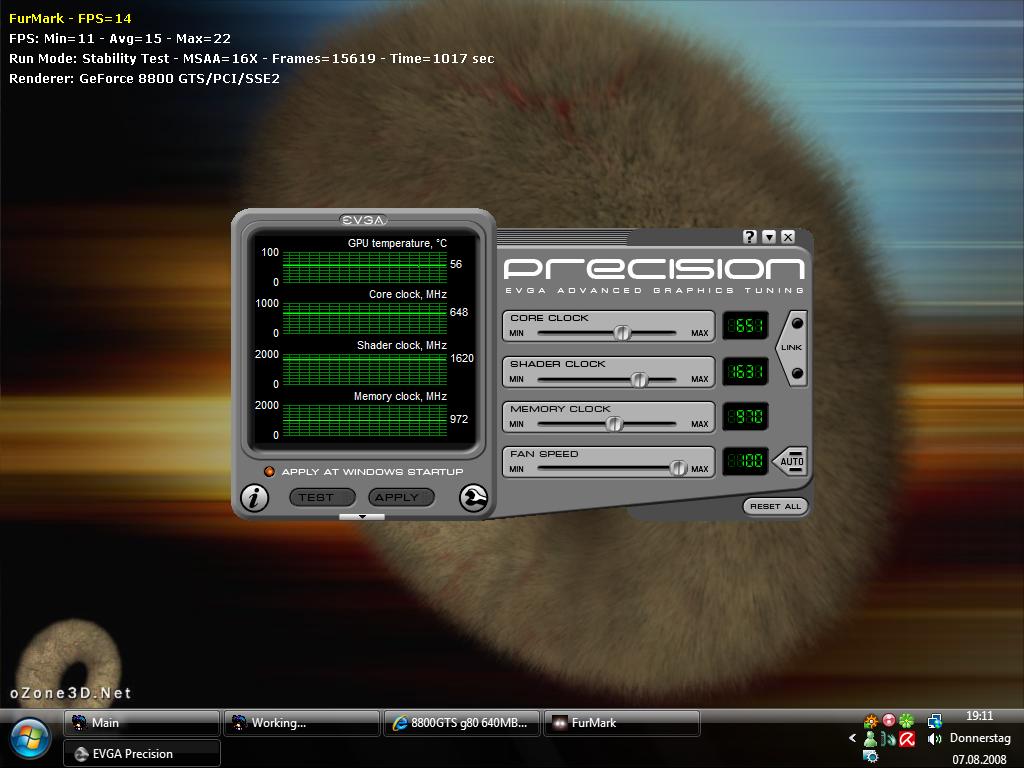Click the GPU temperature value 56
Viewport: 1024px width, 768px height.
pos(456,264)
